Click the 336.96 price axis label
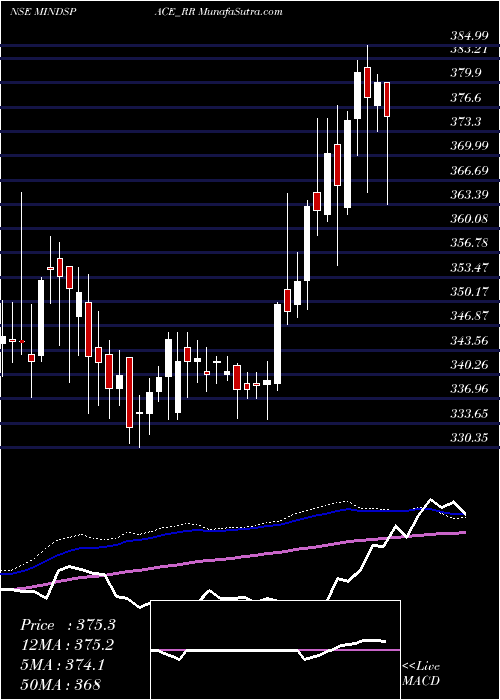The height and width of the screenshot is (700, 500). pyautogui.click(x=469, y=389)
